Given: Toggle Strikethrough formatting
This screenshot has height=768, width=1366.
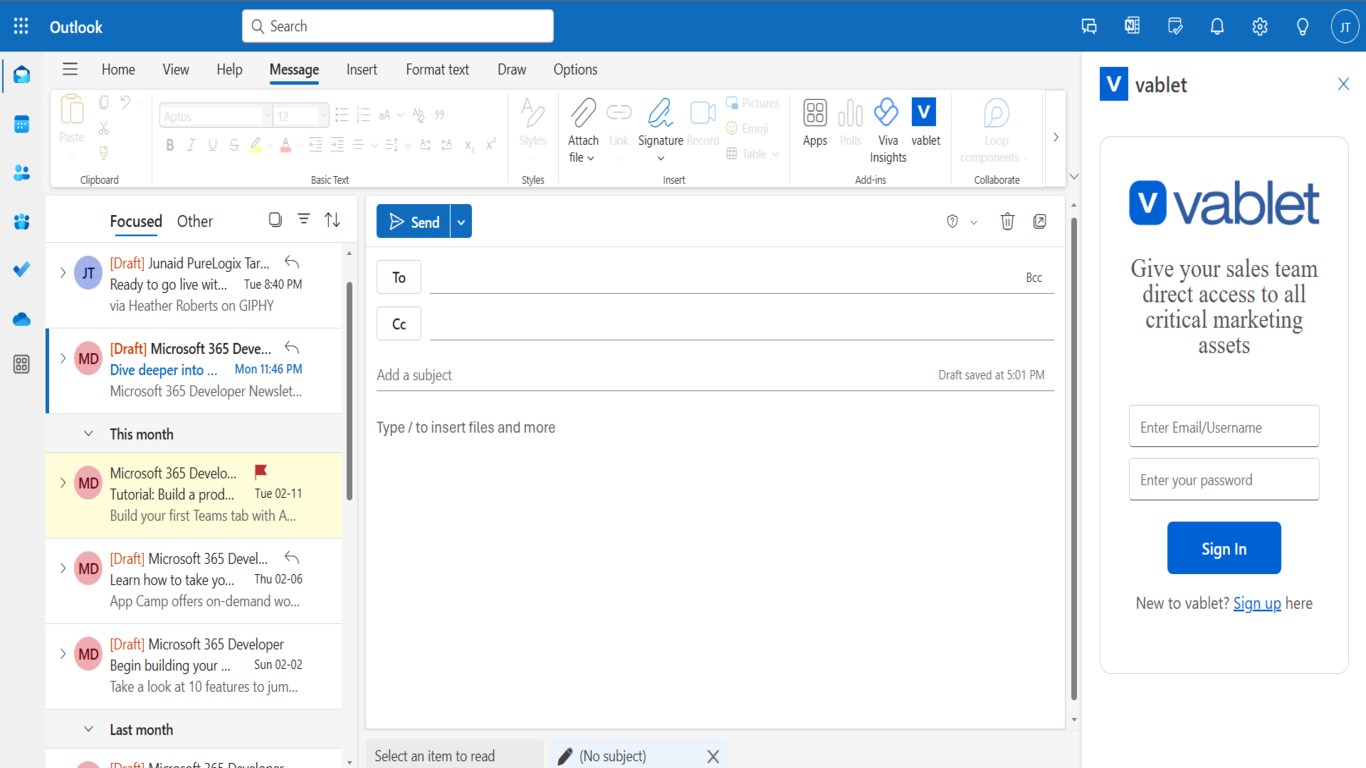Looking at the screenshot, I should pyautogui.click(x=234, y=145).
